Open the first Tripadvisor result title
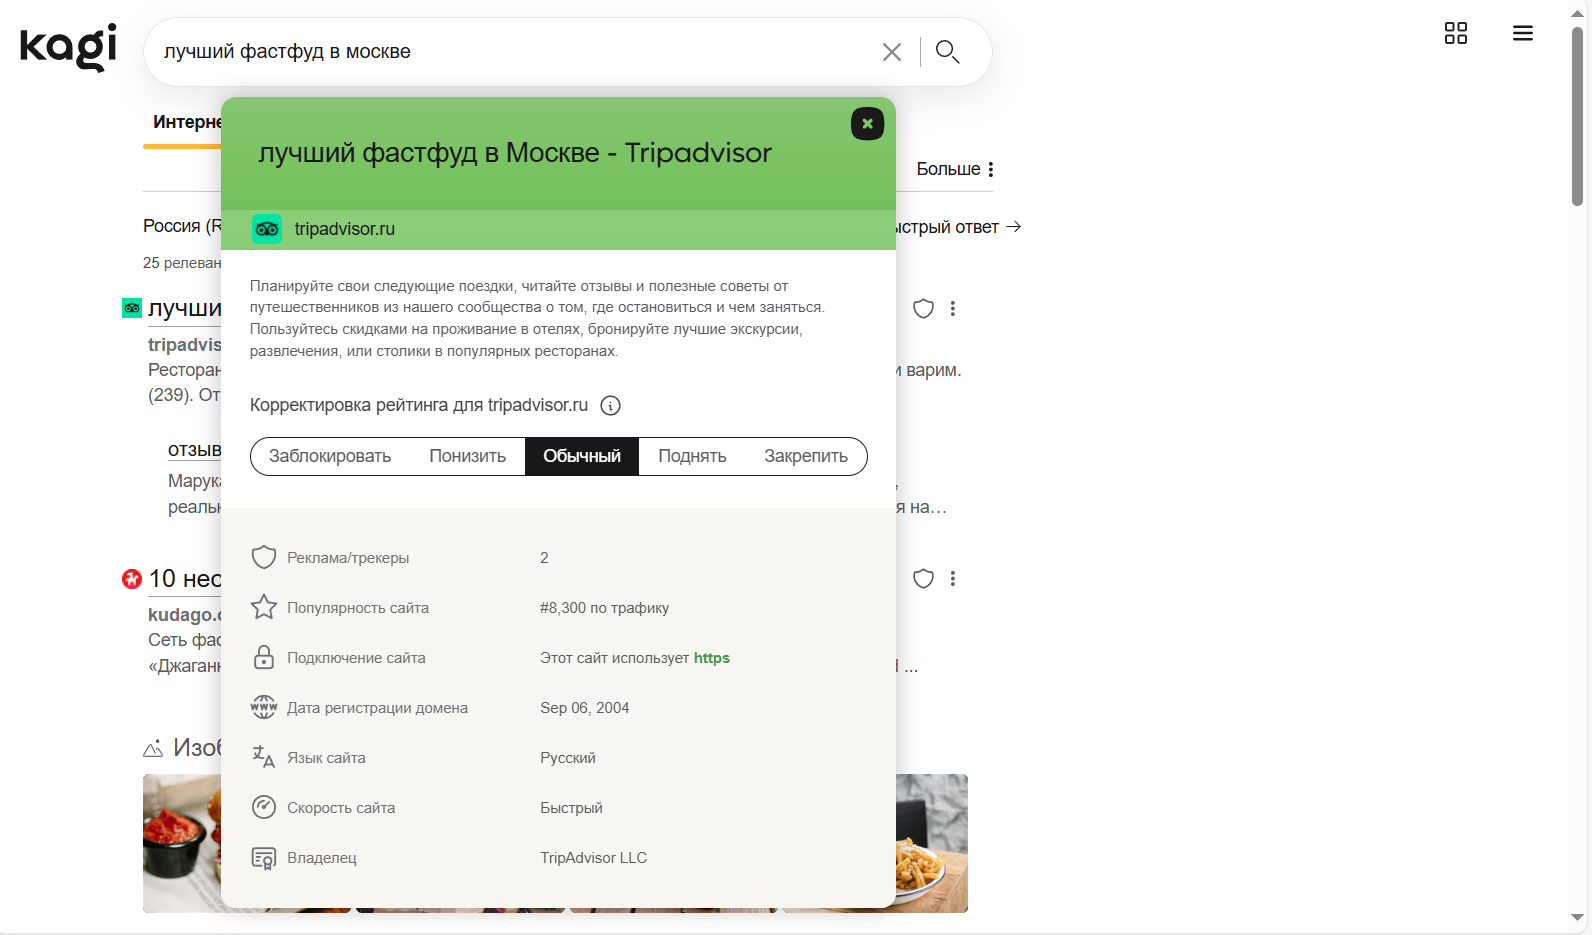 coord(185,309)
